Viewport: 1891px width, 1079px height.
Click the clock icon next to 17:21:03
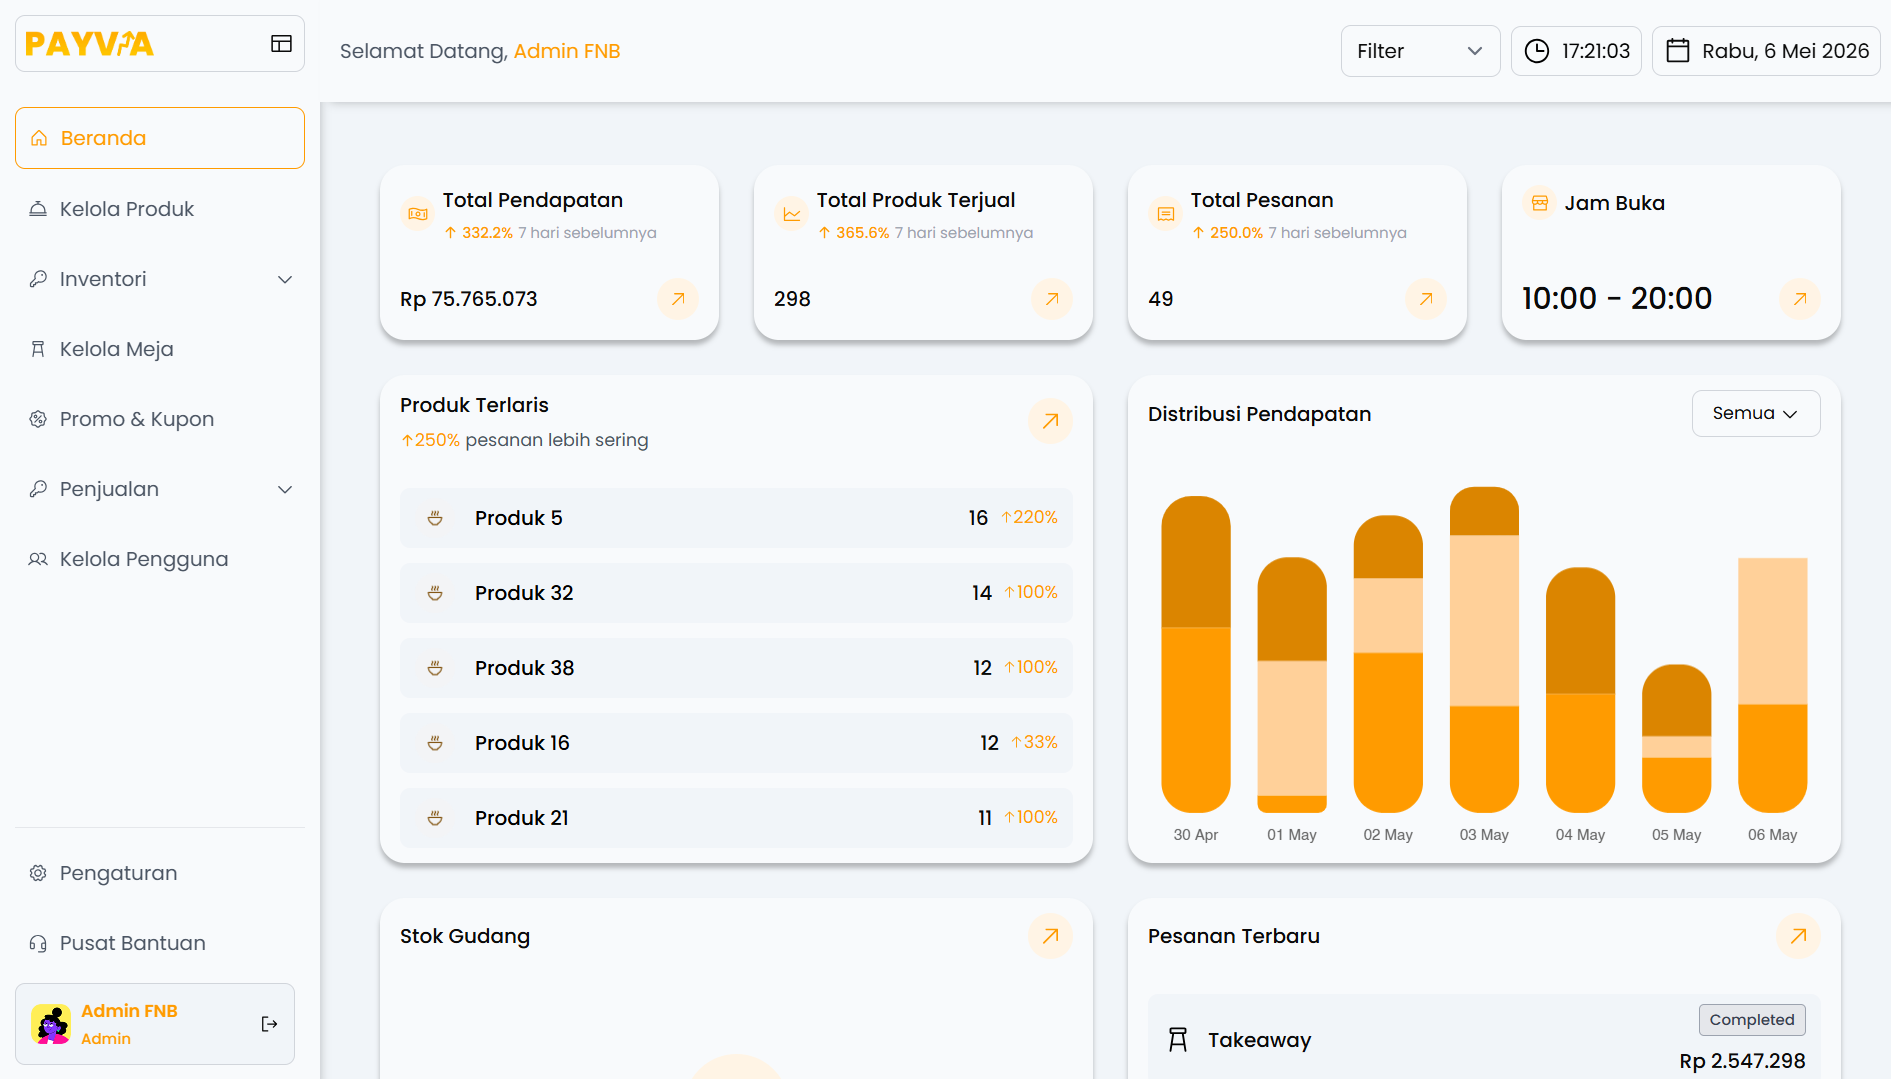(x=1537, y=51)
